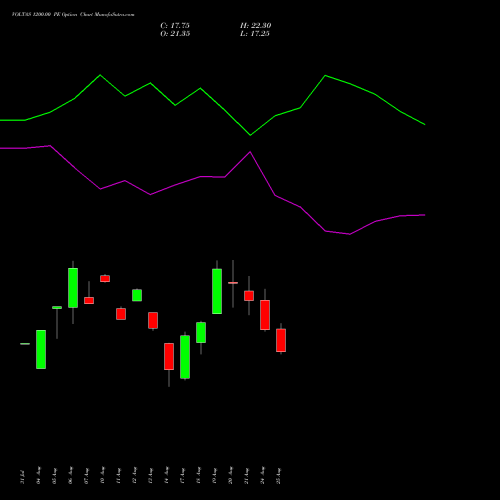Click the green candle for 17 Aug
This screenshot has width=500, height=500.
(185, 357)
